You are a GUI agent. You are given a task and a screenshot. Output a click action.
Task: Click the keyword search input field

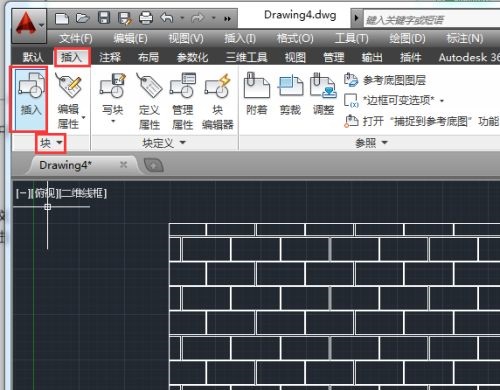[x=432, y=20]
